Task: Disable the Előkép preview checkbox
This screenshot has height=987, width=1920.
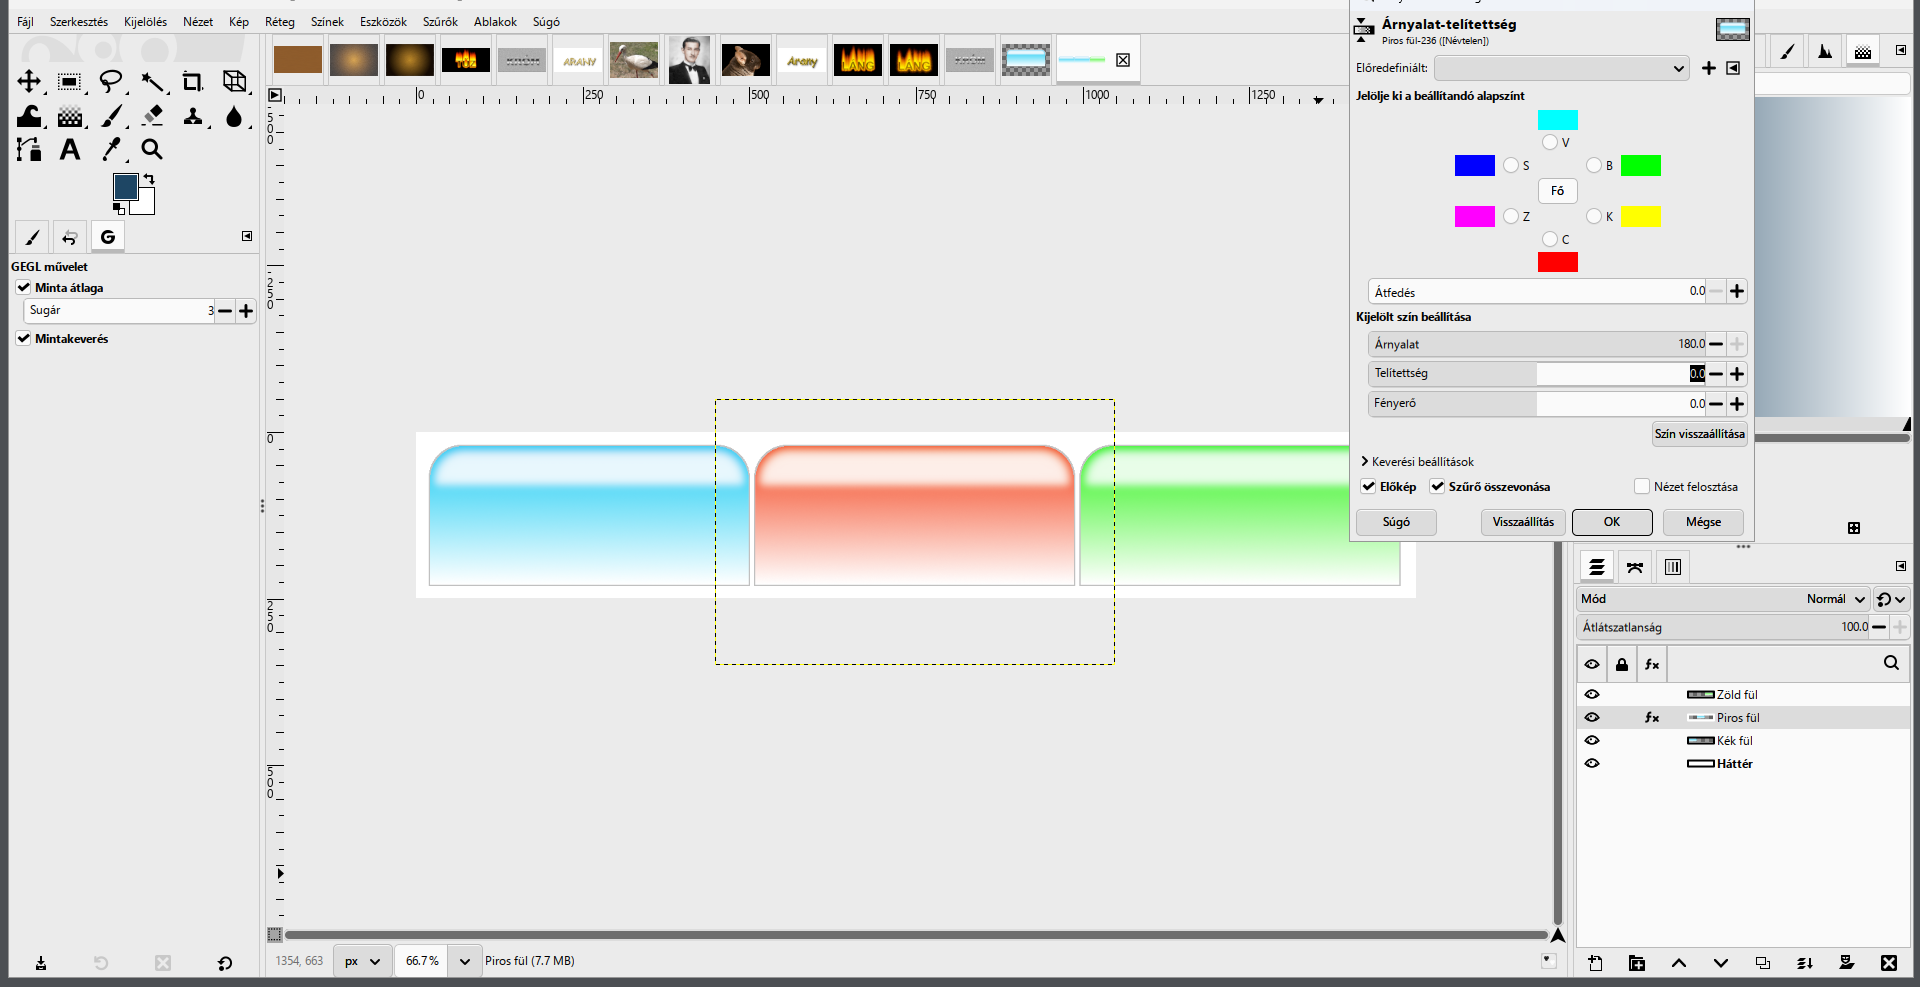Action: click(1369, 487)
